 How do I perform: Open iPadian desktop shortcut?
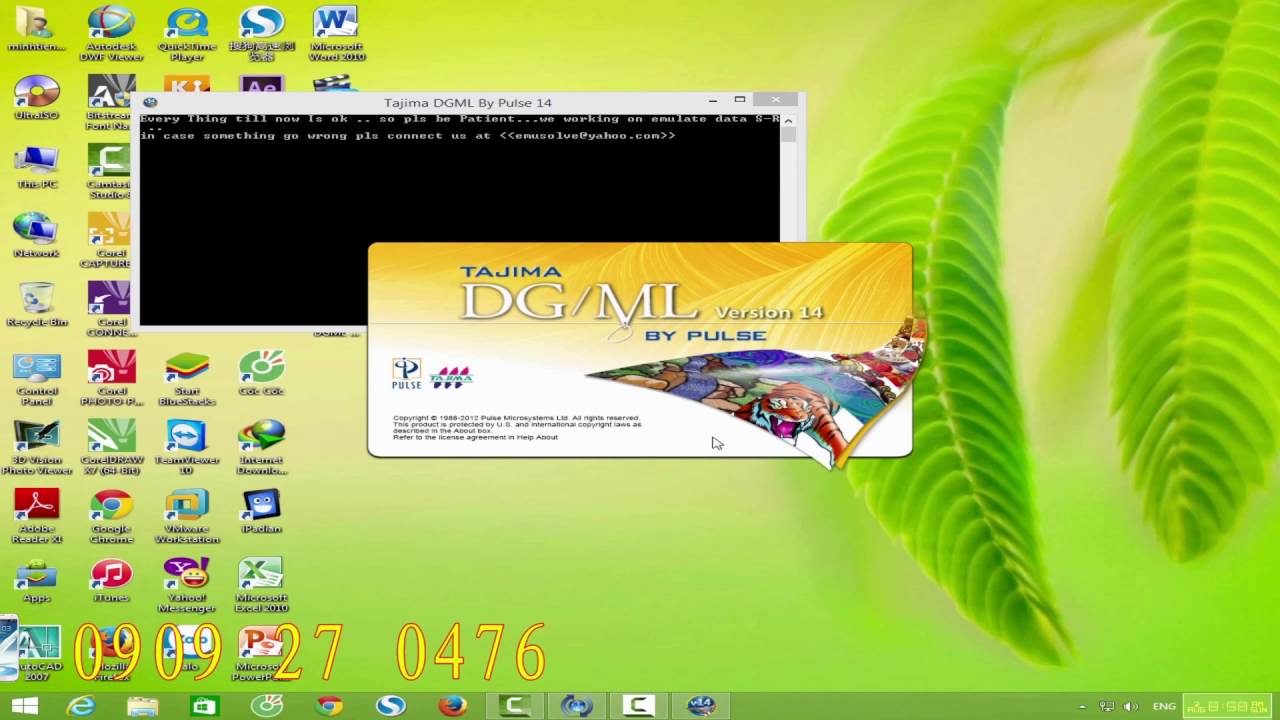[x=261, y=511]
